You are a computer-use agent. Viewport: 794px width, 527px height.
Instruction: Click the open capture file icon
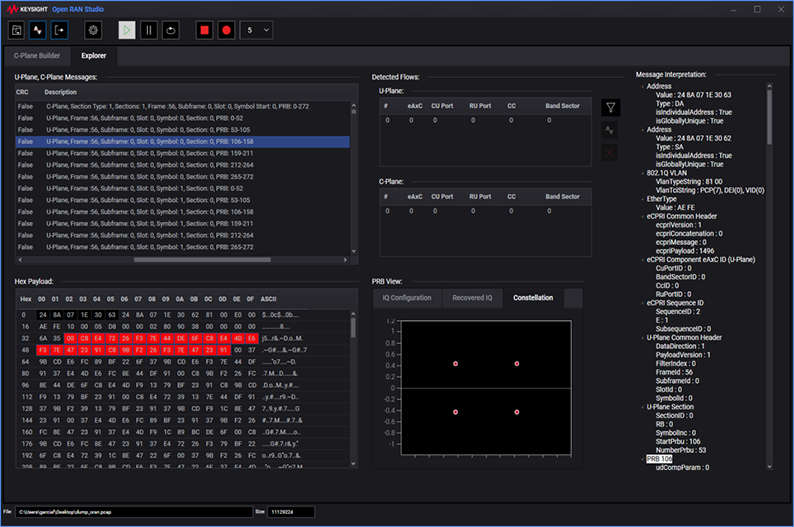pos(18,30)
